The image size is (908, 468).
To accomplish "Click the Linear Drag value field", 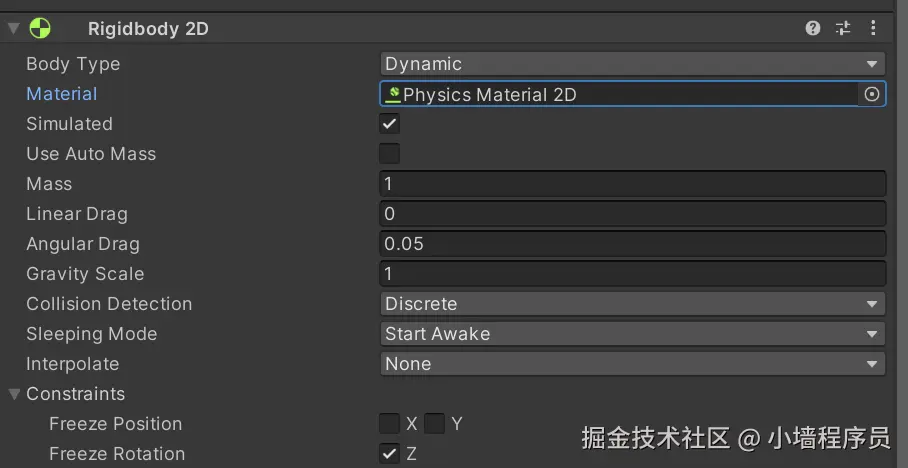I will pos(633,214).
